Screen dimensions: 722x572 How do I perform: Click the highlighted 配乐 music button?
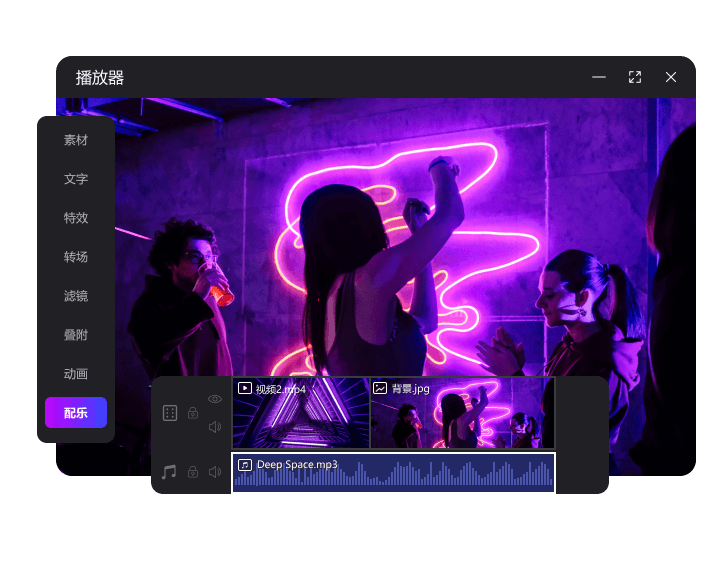76,413
